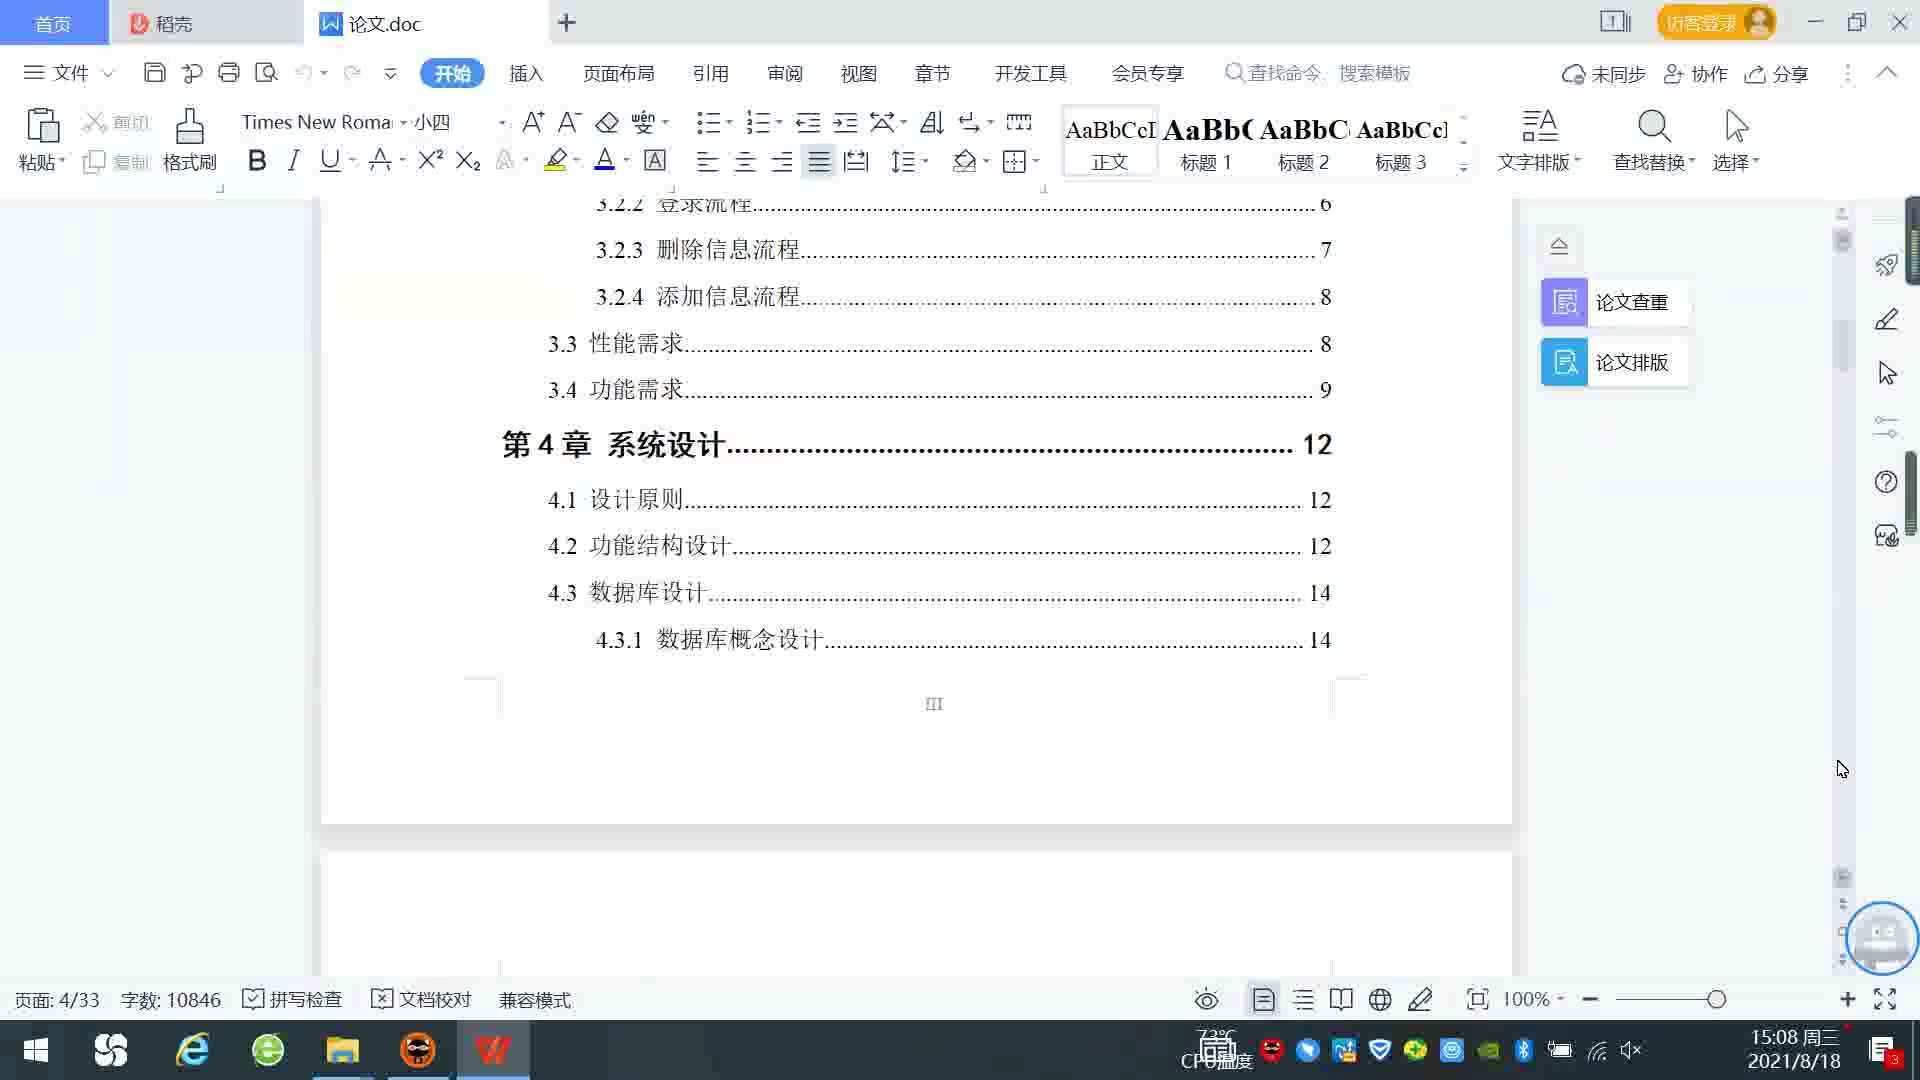Switch to web layout view icon
The height and width of the screenshot is (1080, 1920).
(1380, 999)
